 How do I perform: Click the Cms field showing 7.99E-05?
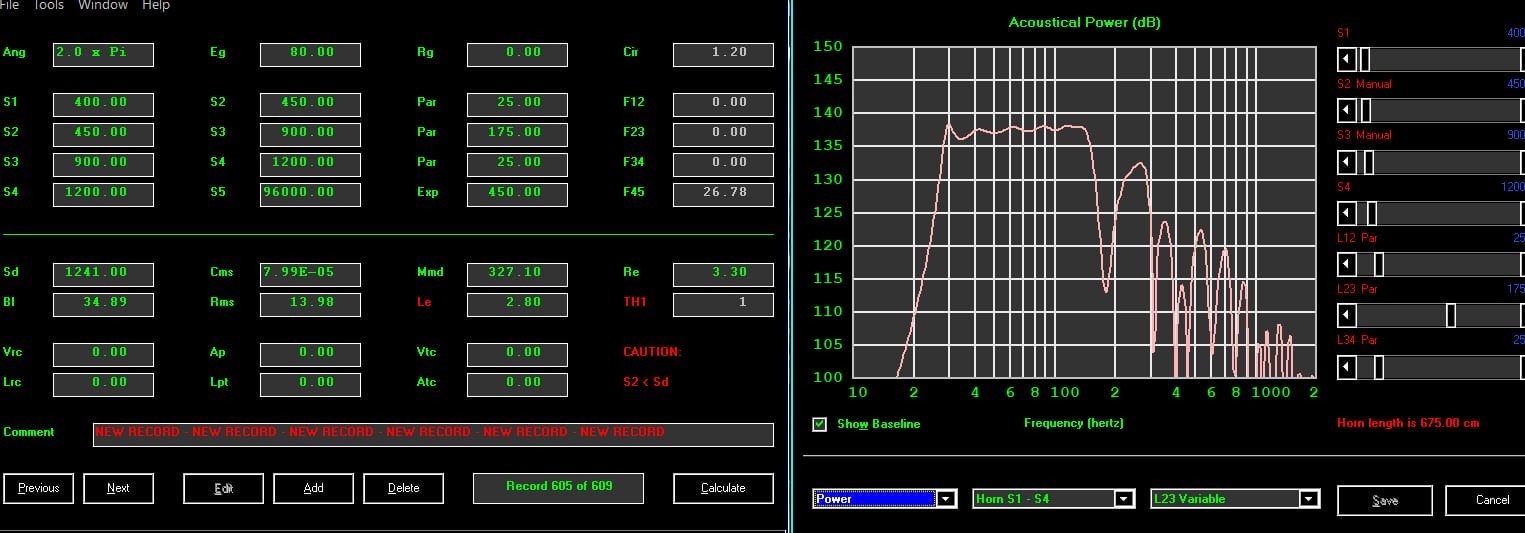point(310,274)
